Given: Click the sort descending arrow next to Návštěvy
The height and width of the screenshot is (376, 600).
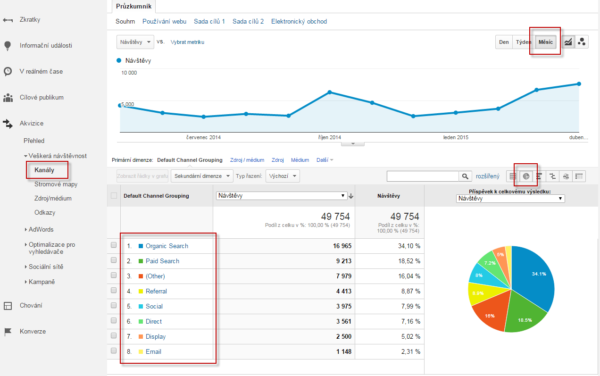Looking at the screenshot, I should pos(351,196).
